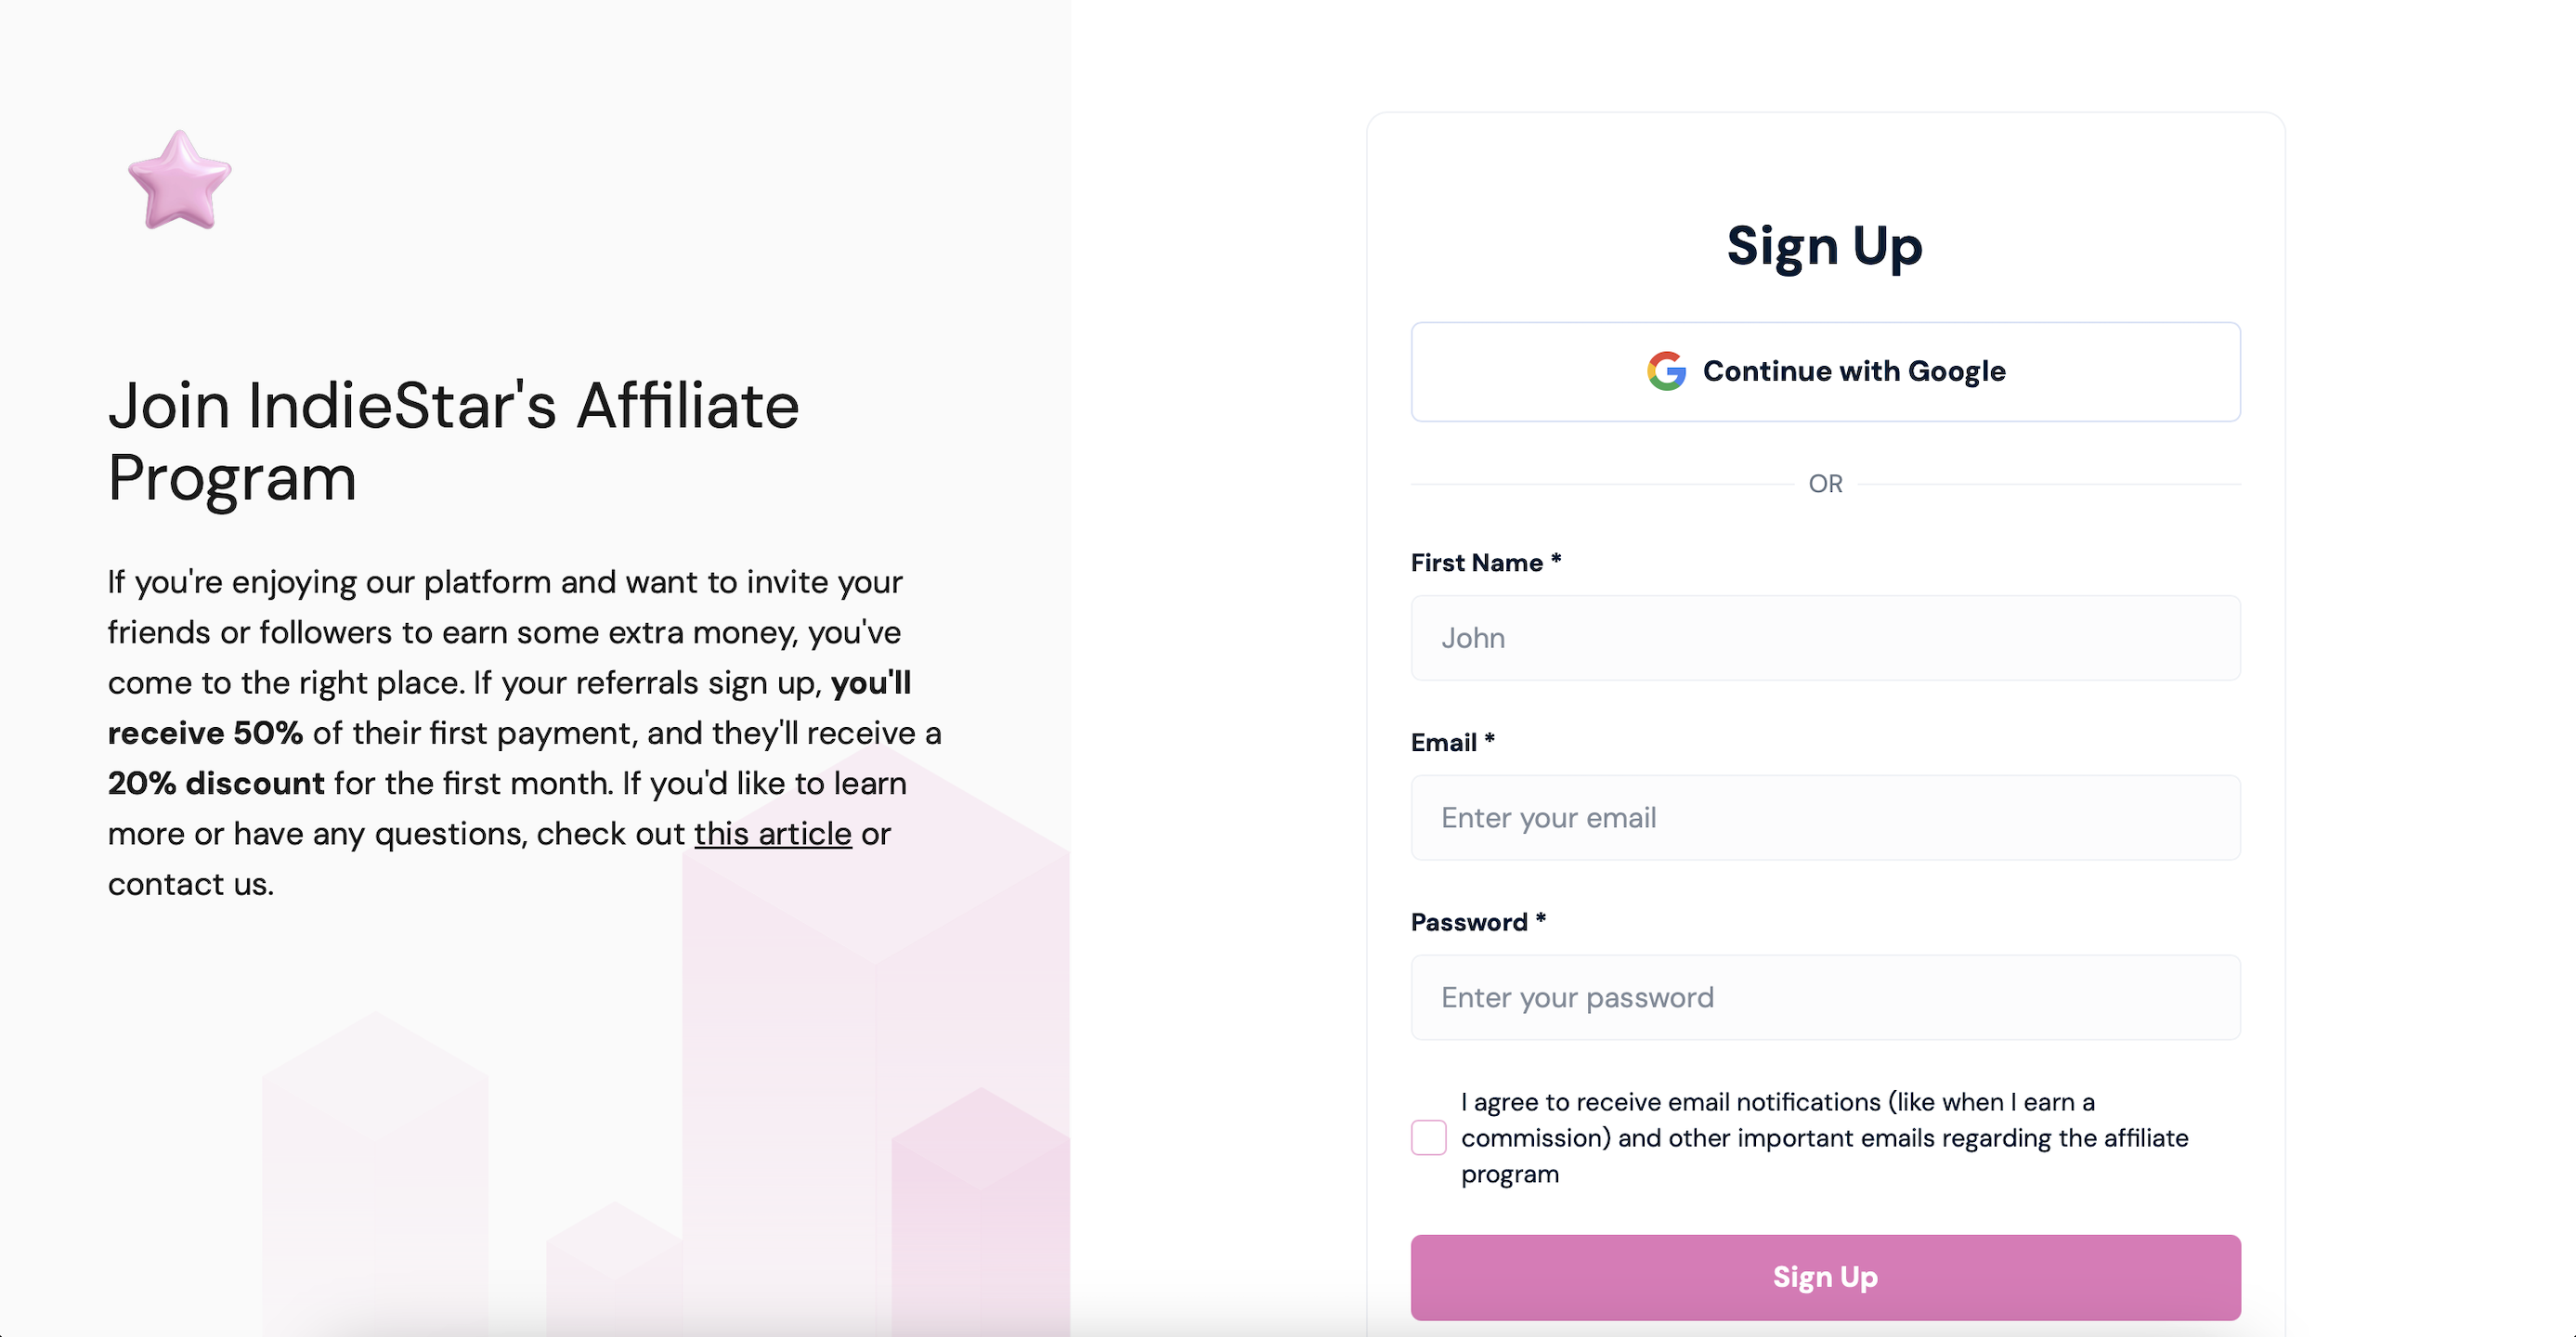This screenshot has height=1337, width=2576.
Task: Click the pink IndieStar star logo
Action: pyautogui.click(x=180, y=181)
